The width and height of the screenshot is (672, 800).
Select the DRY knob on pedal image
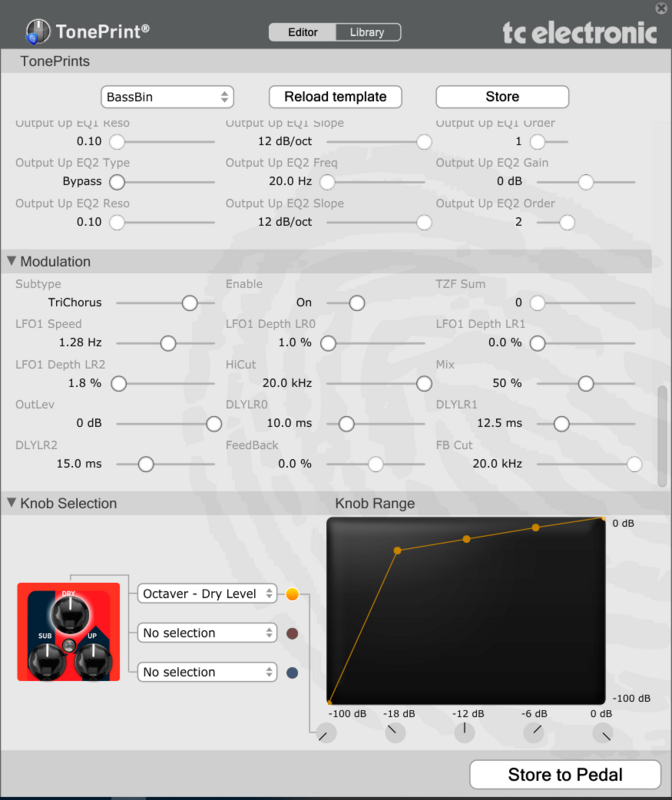pos(69,614)
